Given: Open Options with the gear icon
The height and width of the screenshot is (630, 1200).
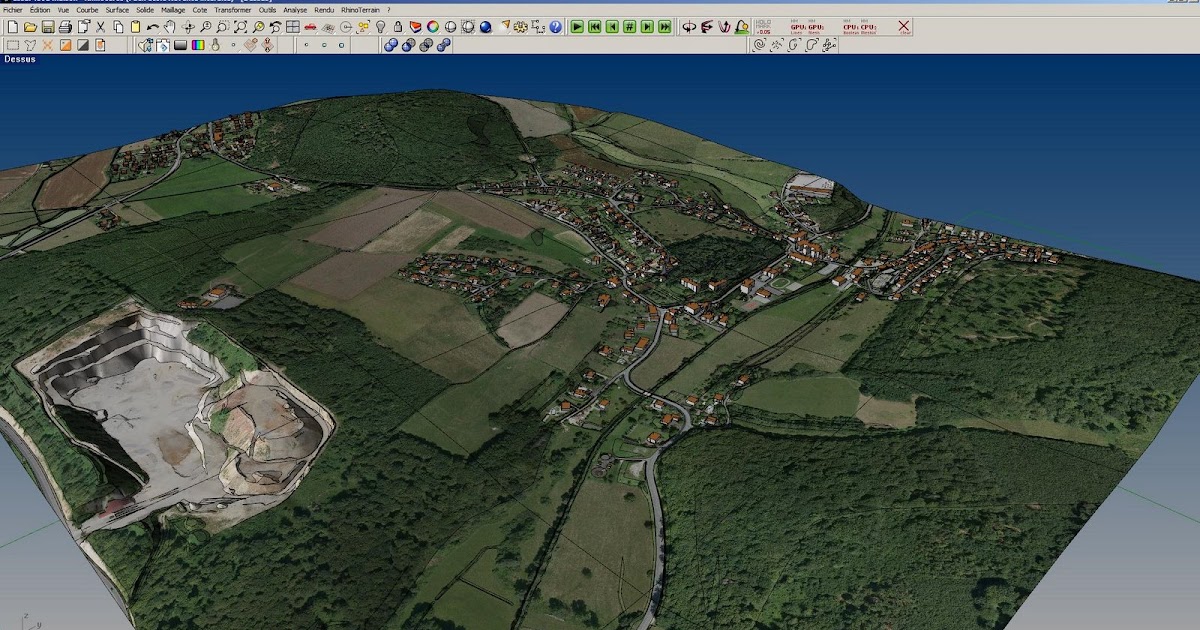Looking at the screenshot, I should [x=520, y=27].
